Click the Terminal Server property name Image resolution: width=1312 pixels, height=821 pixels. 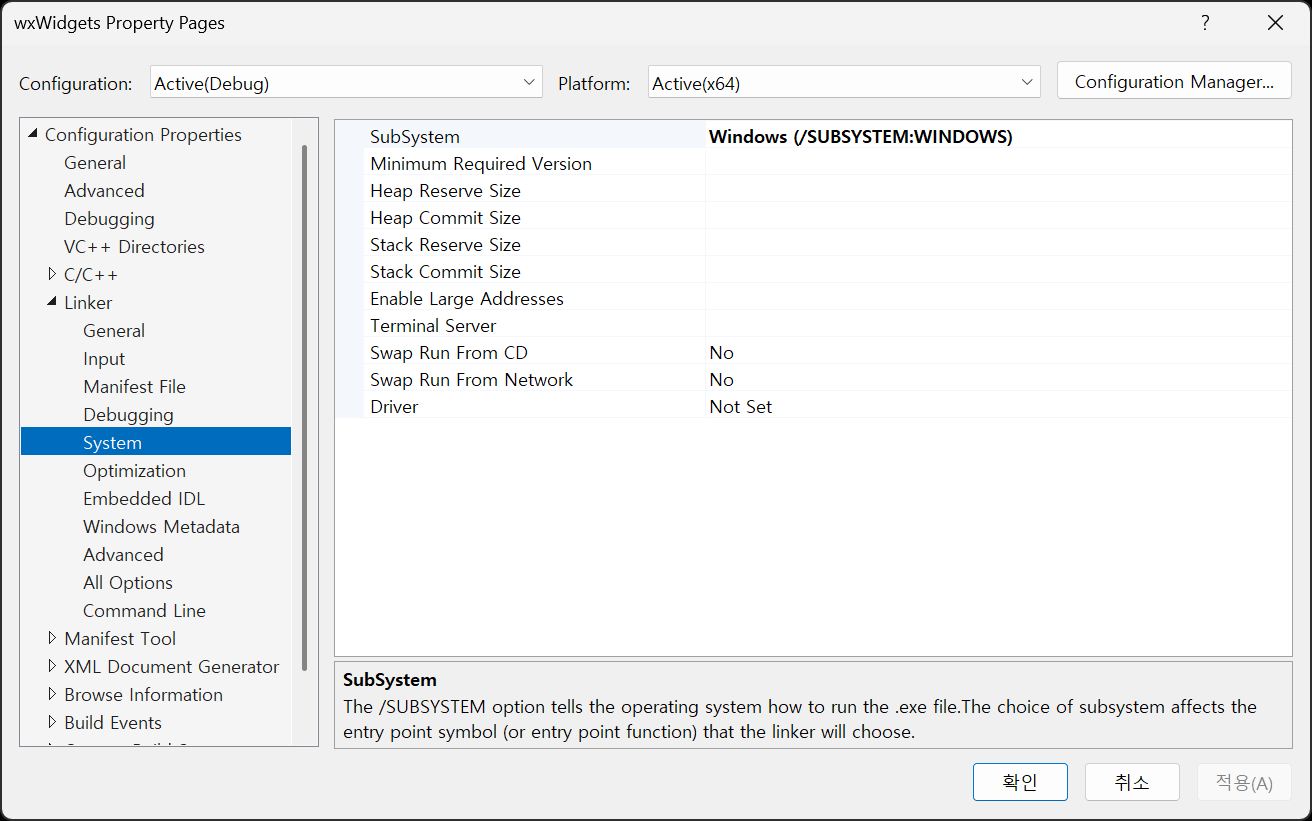pos(433,326)
